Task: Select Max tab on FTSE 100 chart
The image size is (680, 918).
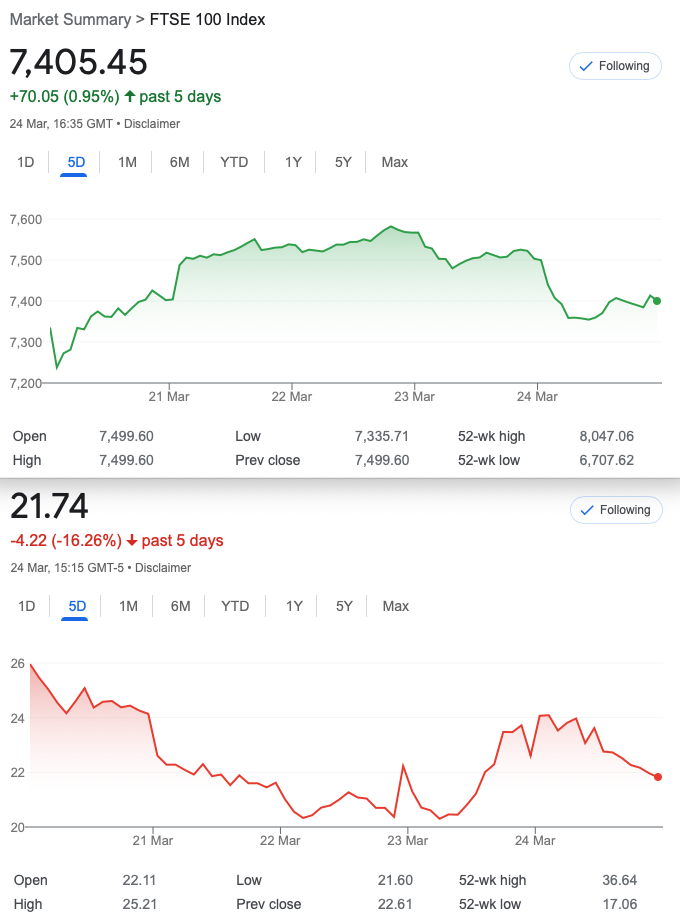Action: point(394,162)
